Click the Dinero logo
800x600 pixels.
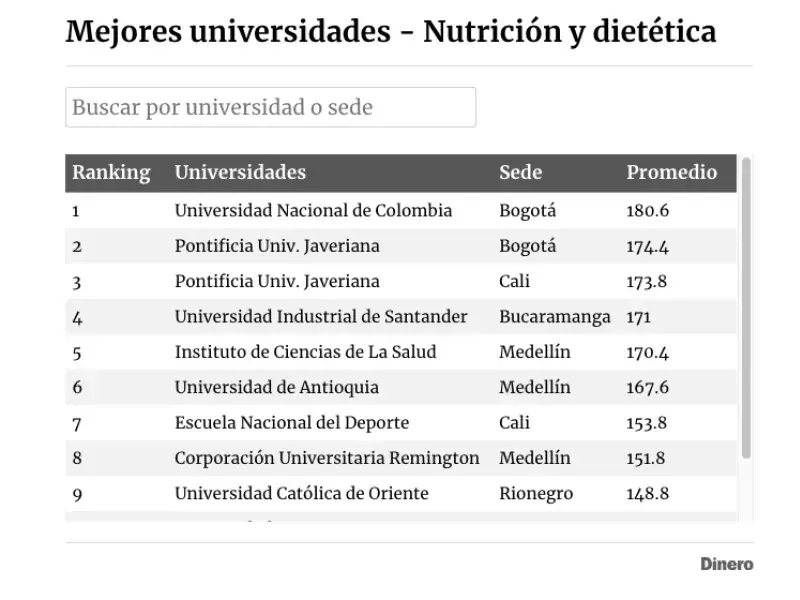(728, 563)
